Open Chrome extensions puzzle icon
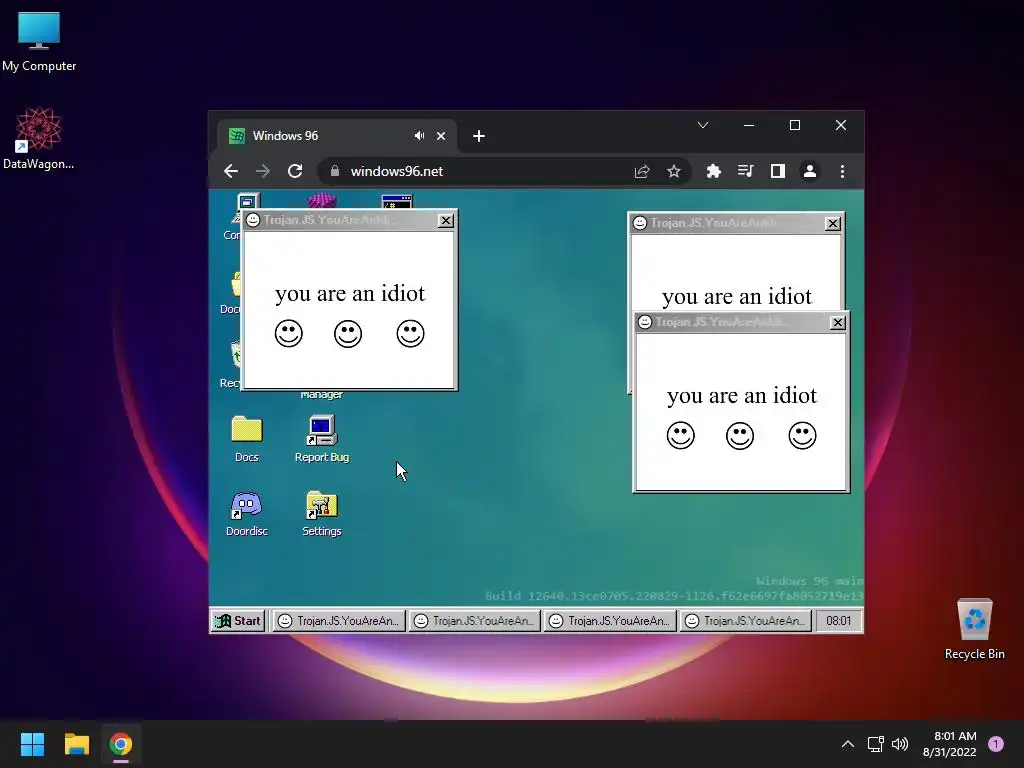 click(x=713, y=171)
